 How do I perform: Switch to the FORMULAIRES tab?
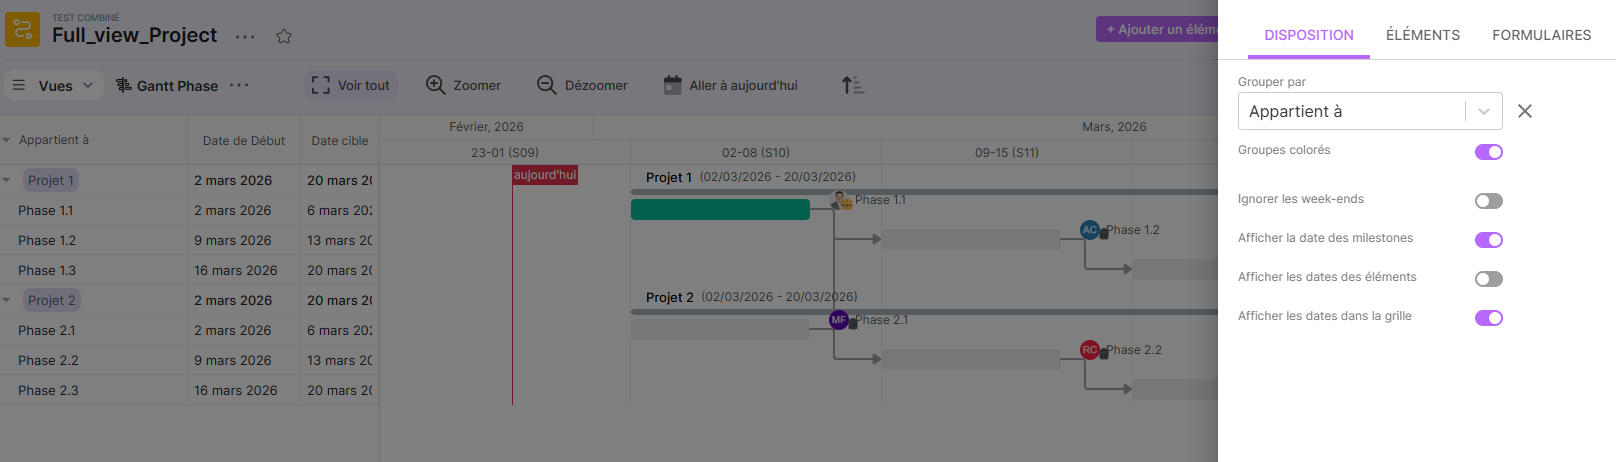pyautogui.click(x=1541, y=35)
